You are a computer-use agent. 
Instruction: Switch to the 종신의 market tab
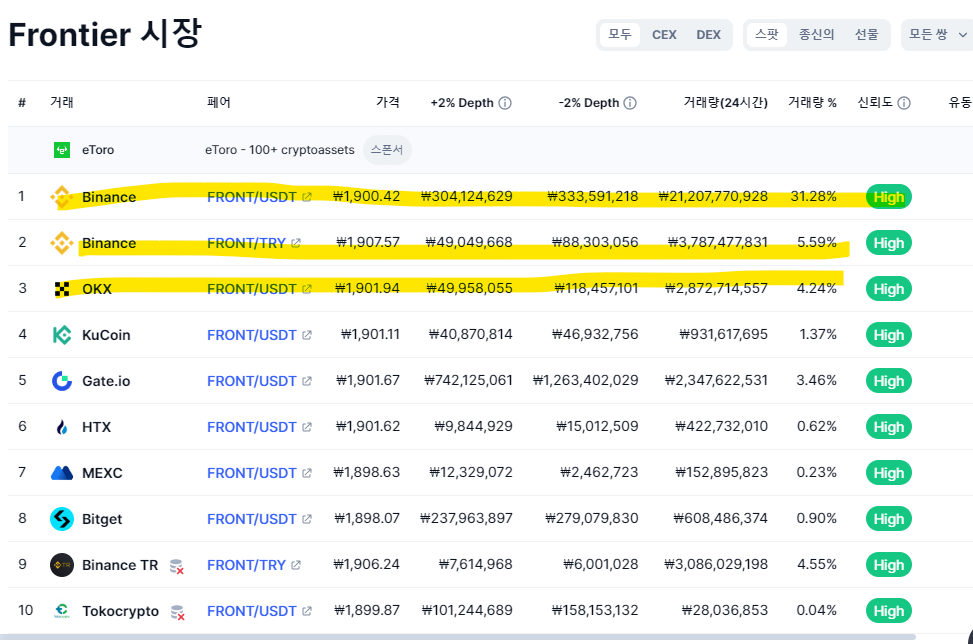pyautogui.click(x=816, y=35)
